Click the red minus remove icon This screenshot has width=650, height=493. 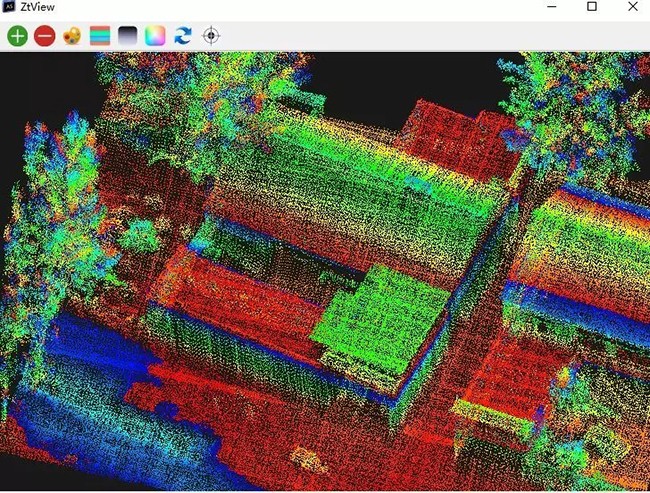pos(45,36)
